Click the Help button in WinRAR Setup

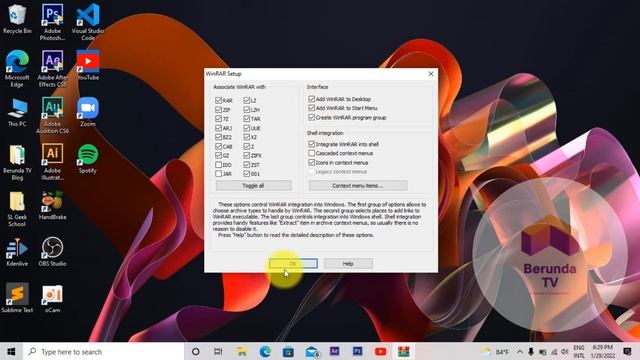tap(348, 264)
